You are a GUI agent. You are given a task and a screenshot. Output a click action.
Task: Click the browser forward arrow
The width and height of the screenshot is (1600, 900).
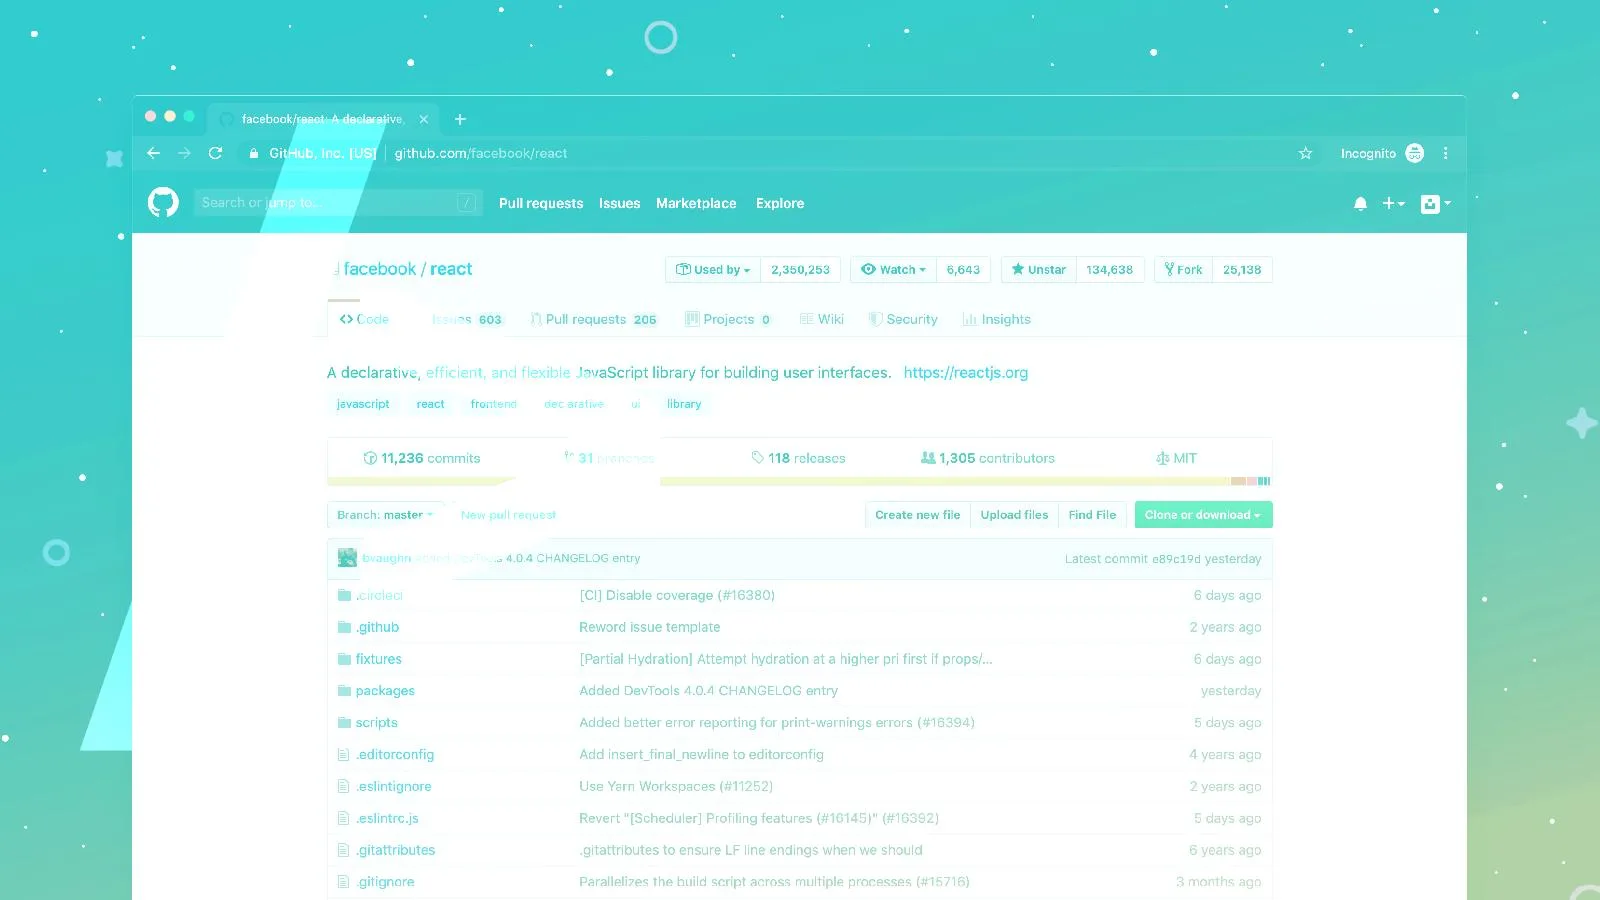184,153
